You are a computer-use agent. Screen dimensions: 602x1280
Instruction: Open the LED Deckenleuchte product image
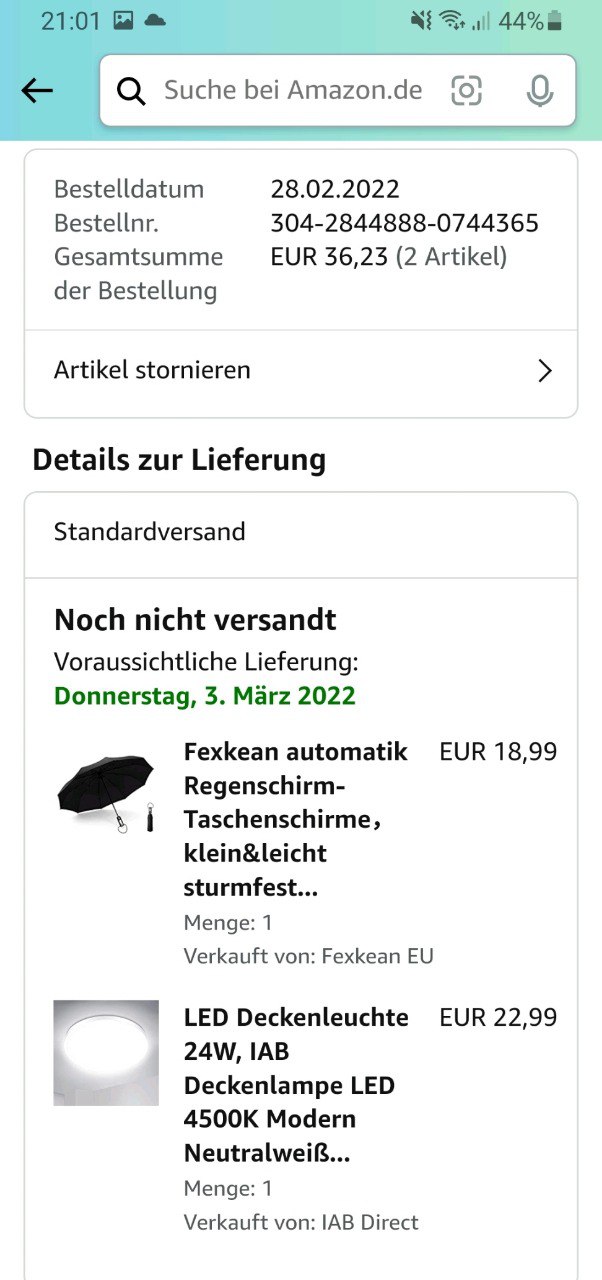click(x=105, y=1052)
